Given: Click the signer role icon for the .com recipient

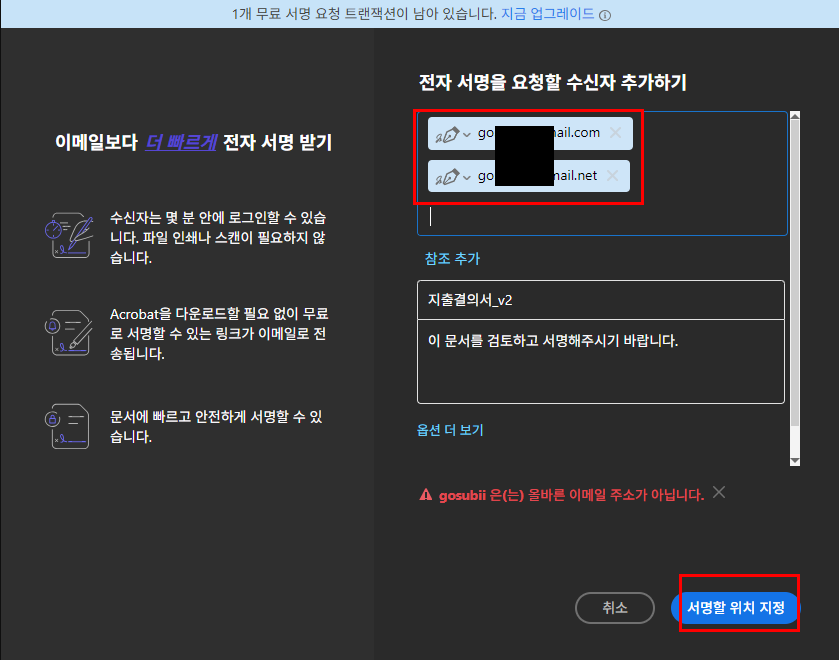Looking at the screenshot, I should coord(447,134).
